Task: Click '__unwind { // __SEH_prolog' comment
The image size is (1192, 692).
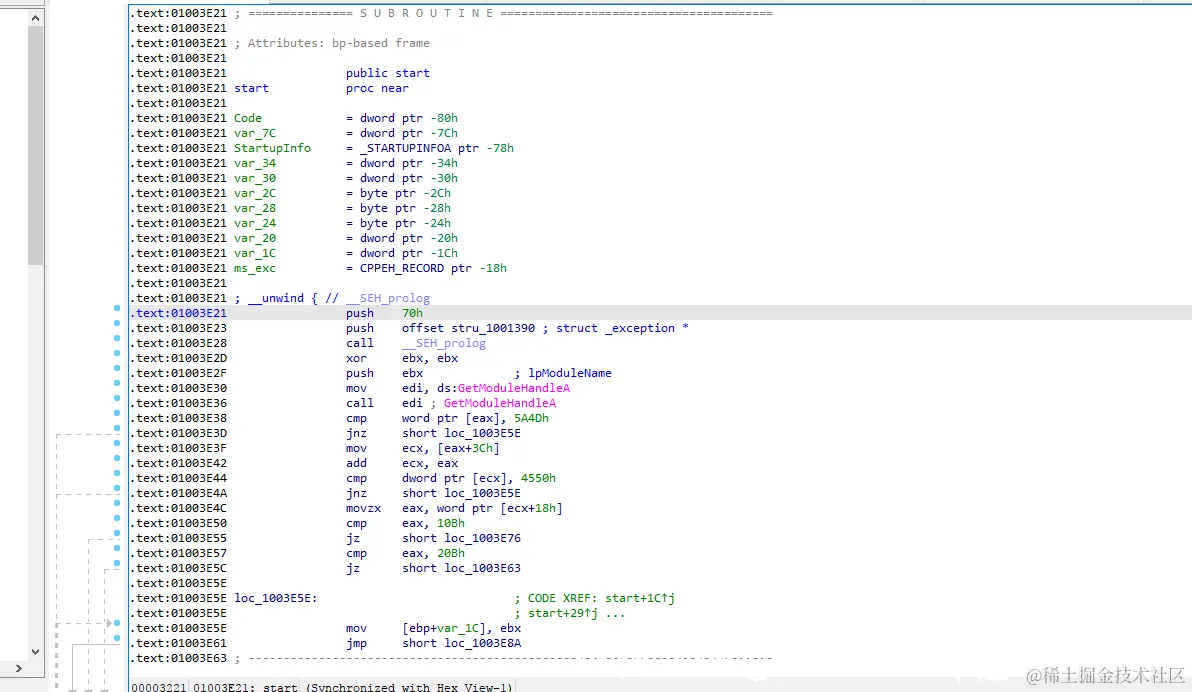Action: [339, 298]
